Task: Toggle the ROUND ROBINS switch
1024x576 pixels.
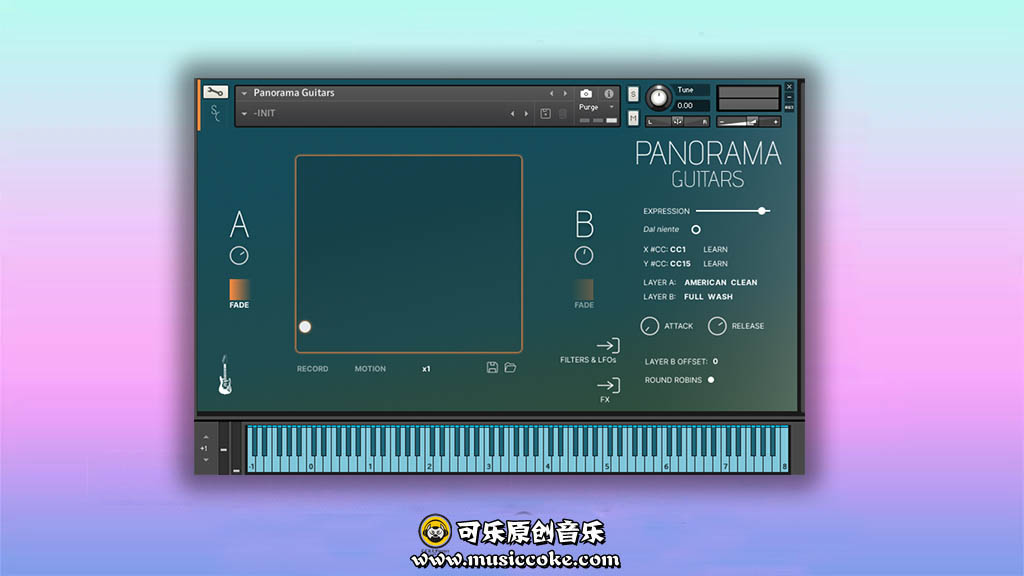Action: pos(711,379)
